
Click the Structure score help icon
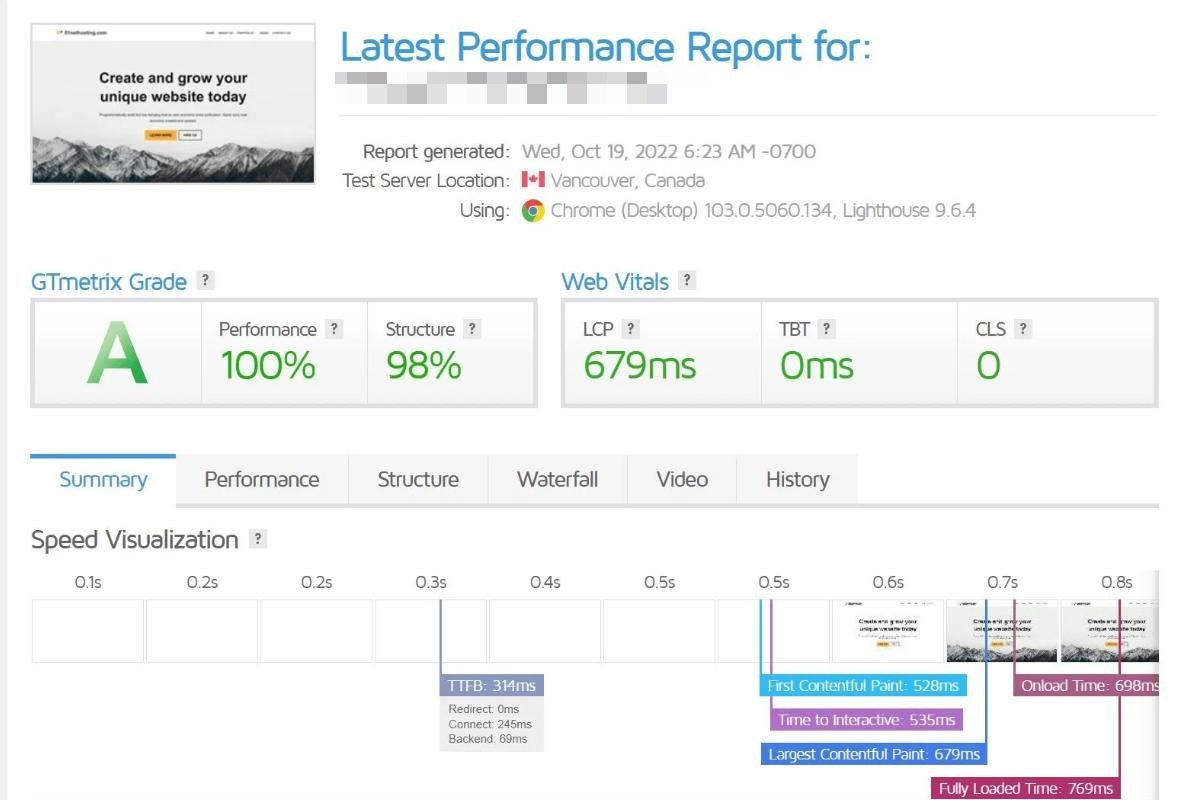point(472,329)
